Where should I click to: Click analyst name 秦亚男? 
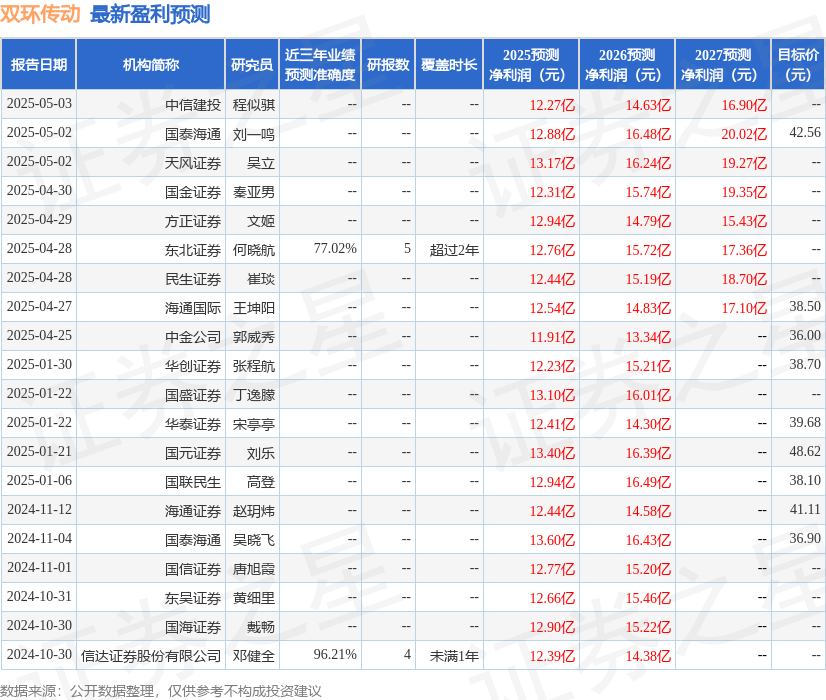click(254, 192)
